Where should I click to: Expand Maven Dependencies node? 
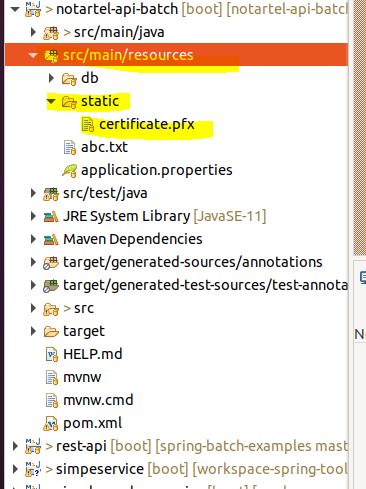coord(33,239)
